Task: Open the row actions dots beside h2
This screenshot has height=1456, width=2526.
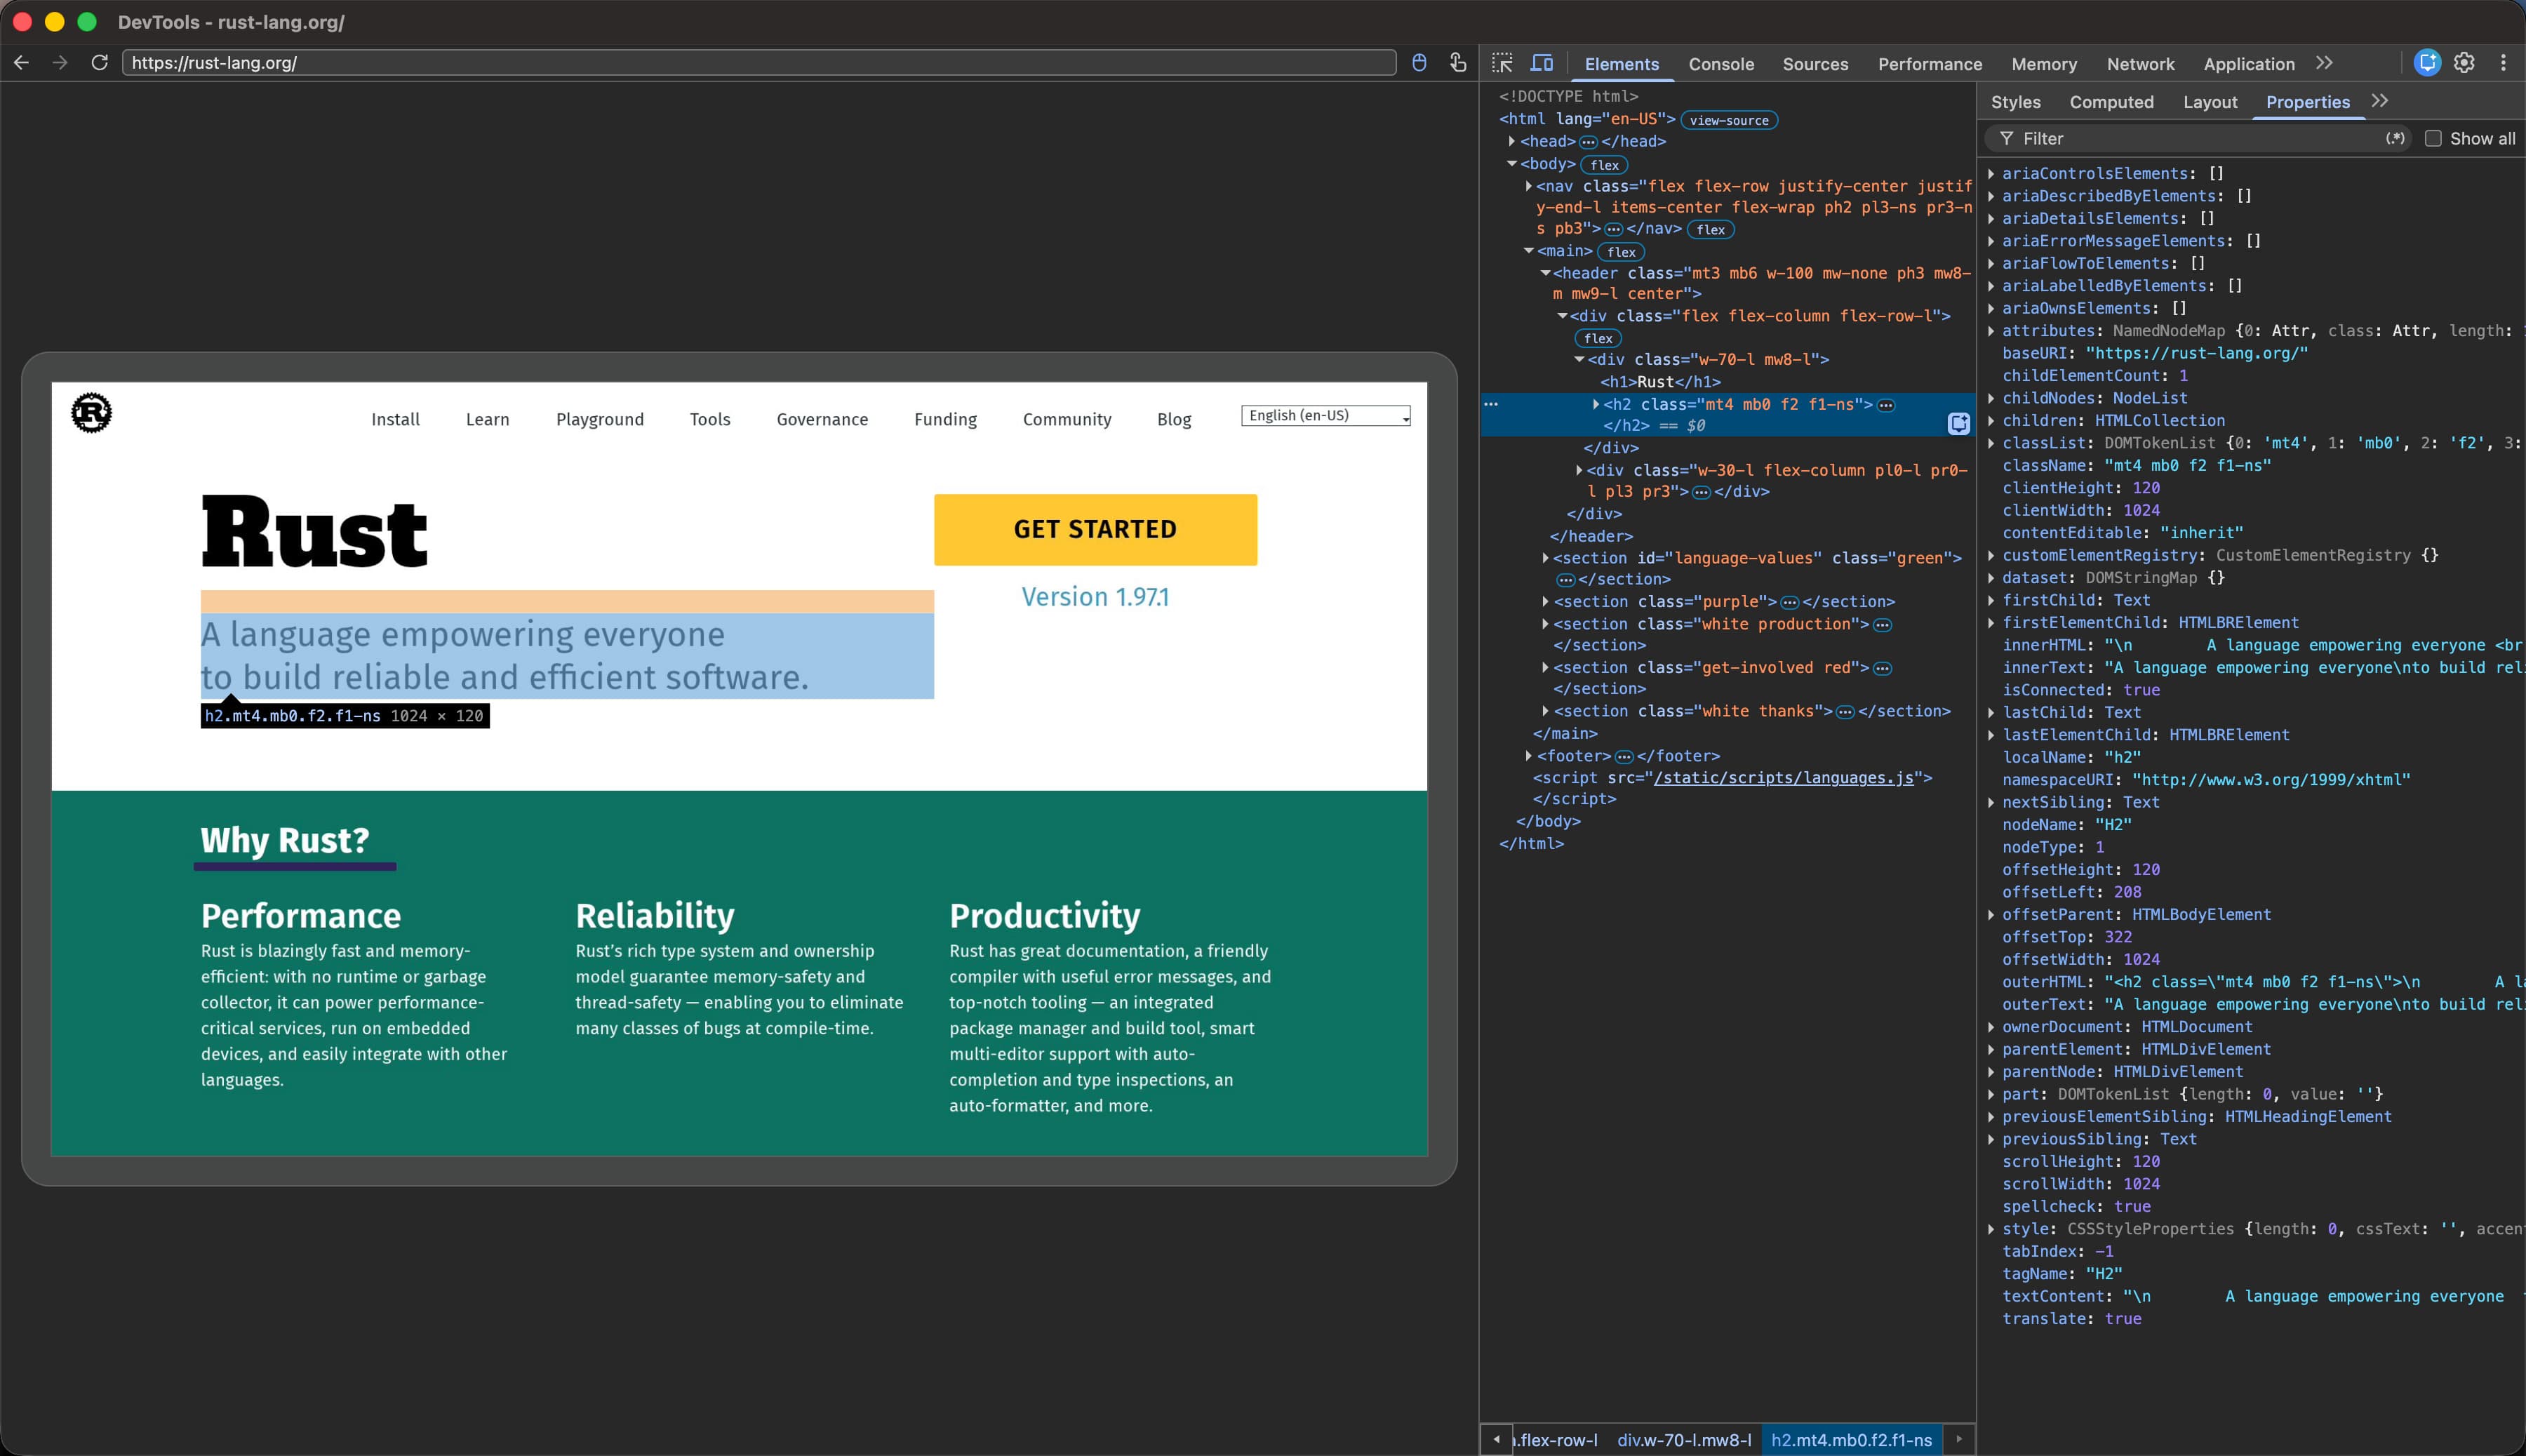Action: 1491,404
